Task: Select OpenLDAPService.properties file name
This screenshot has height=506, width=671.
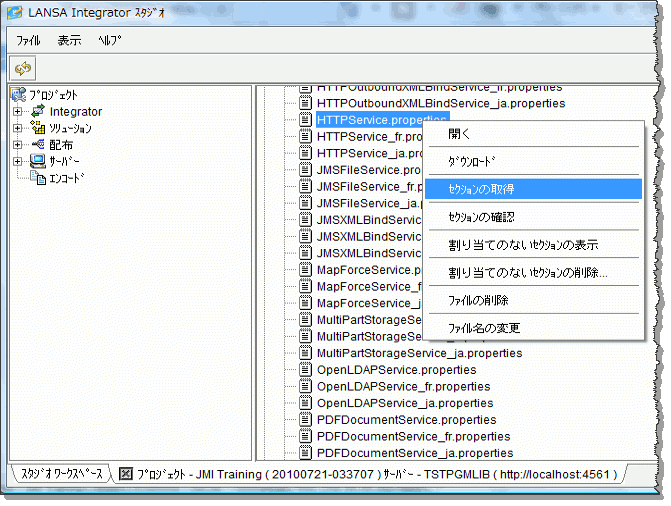Action: point(396,370)
